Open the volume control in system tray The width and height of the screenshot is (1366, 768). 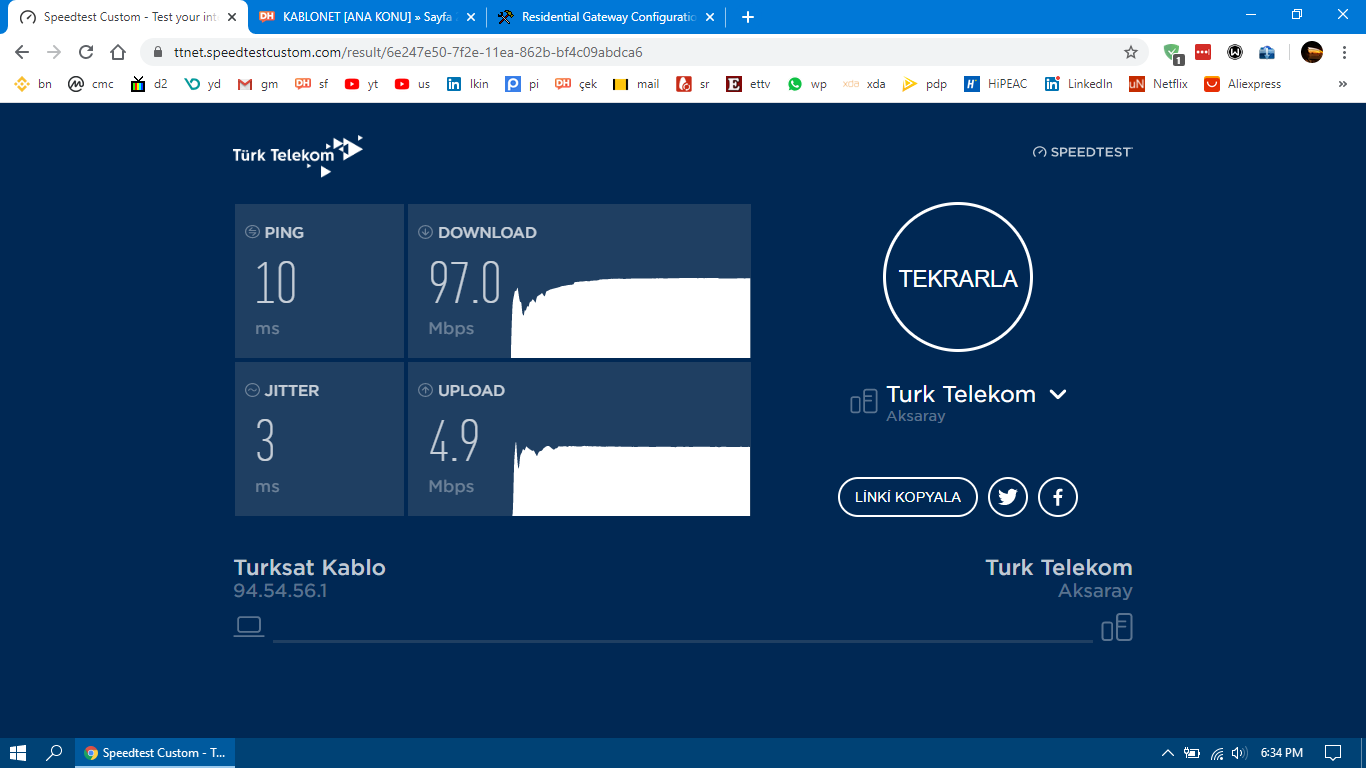click(1240, 753)
